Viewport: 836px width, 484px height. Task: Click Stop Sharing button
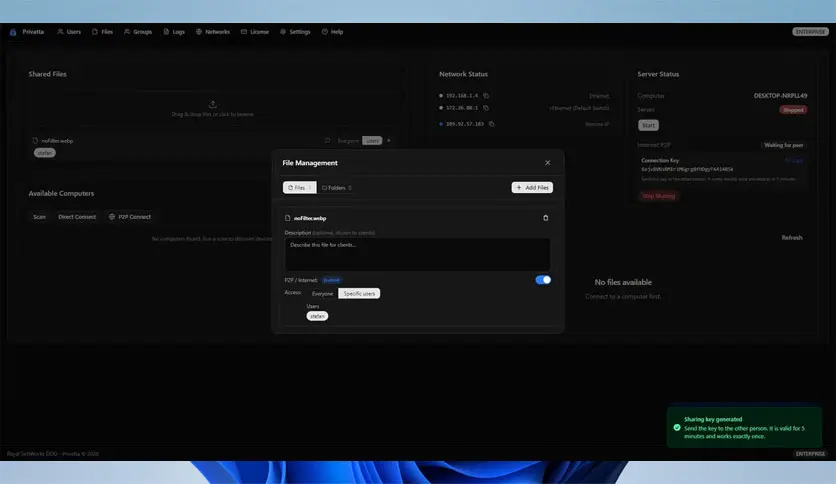658,196
